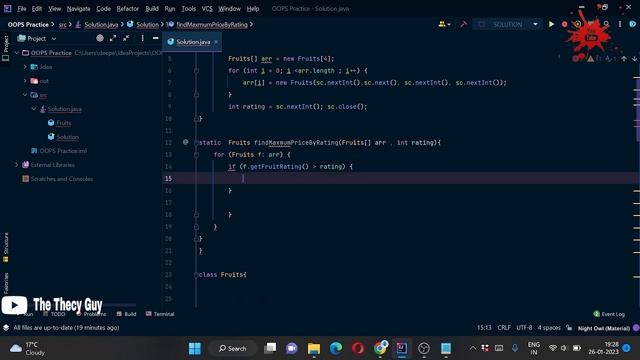The image size is (640, 360).
Task: Click the Windows taskbar Search box
Action: tap(233, 348)
